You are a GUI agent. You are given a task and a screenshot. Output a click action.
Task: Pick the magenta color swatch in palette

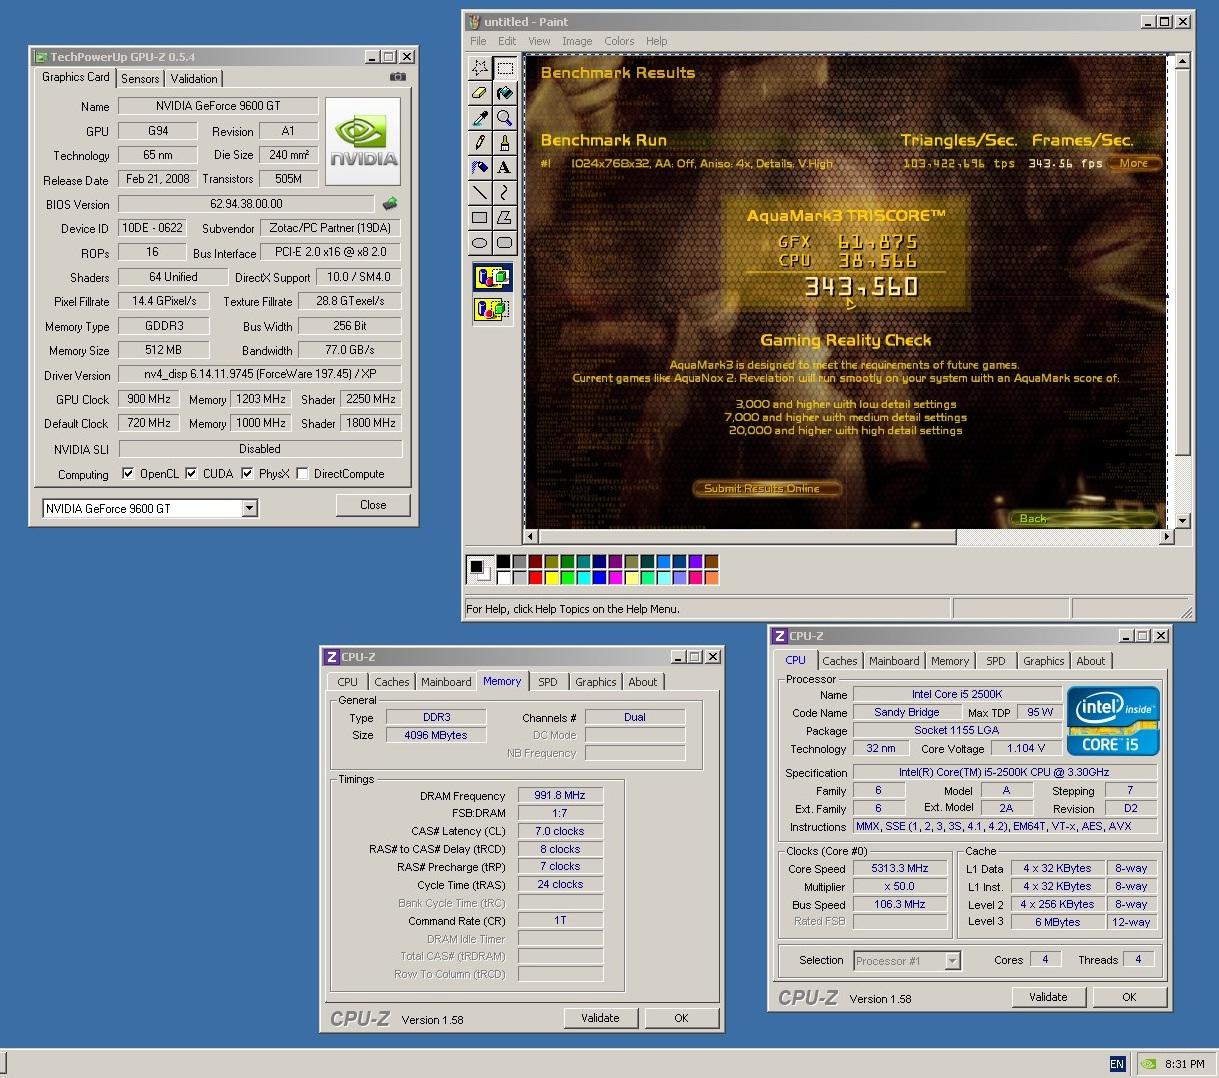click(616, 578)
